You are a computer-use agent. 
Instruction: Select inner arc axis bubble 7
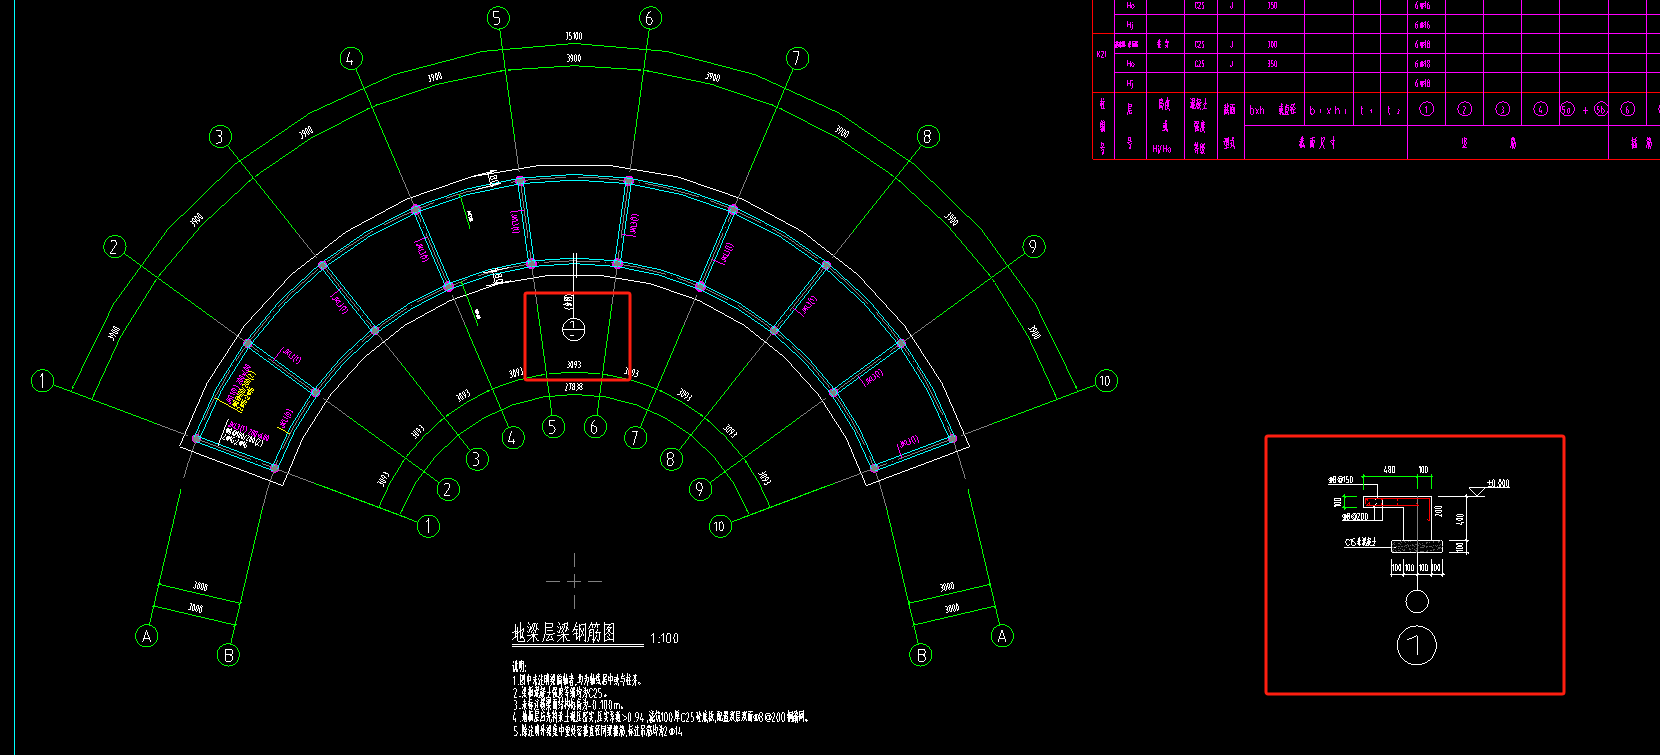pyautogui.click(x=635, y=437)
